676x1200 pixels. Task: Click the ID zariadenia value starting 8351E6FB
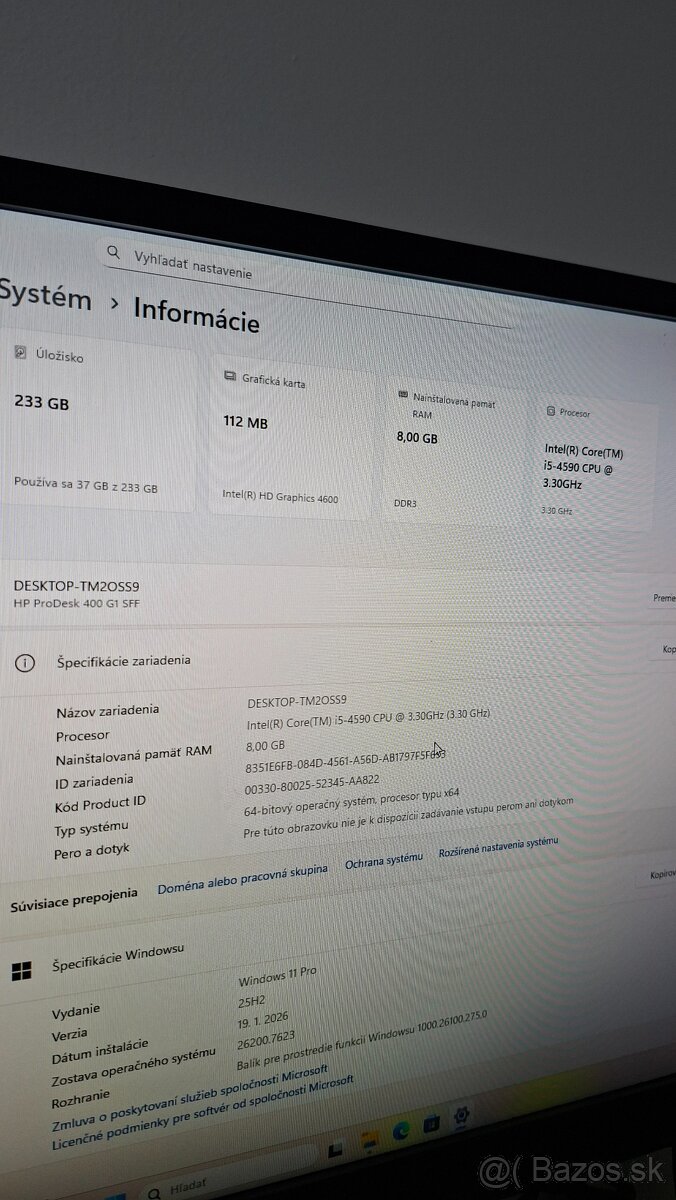[x=345, y=762]
